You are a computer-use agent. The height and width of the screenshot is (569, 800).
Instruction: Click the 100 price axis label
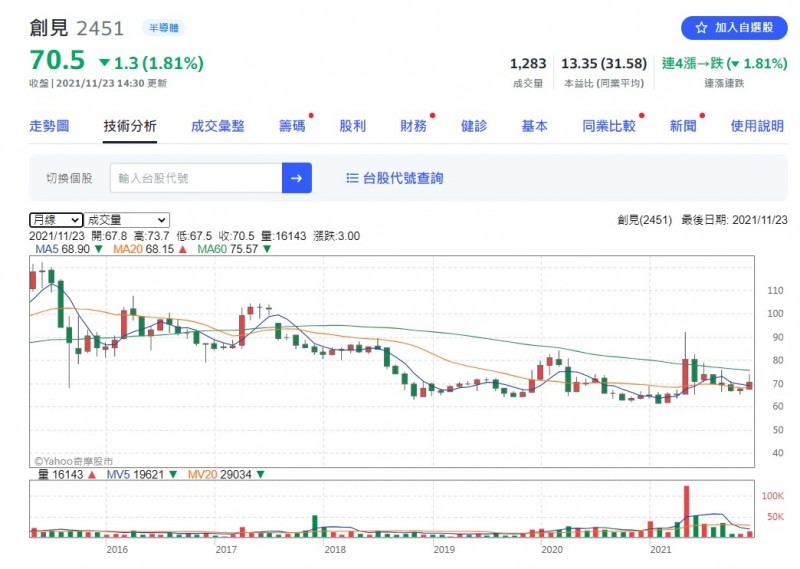click(x=775, y=313)
